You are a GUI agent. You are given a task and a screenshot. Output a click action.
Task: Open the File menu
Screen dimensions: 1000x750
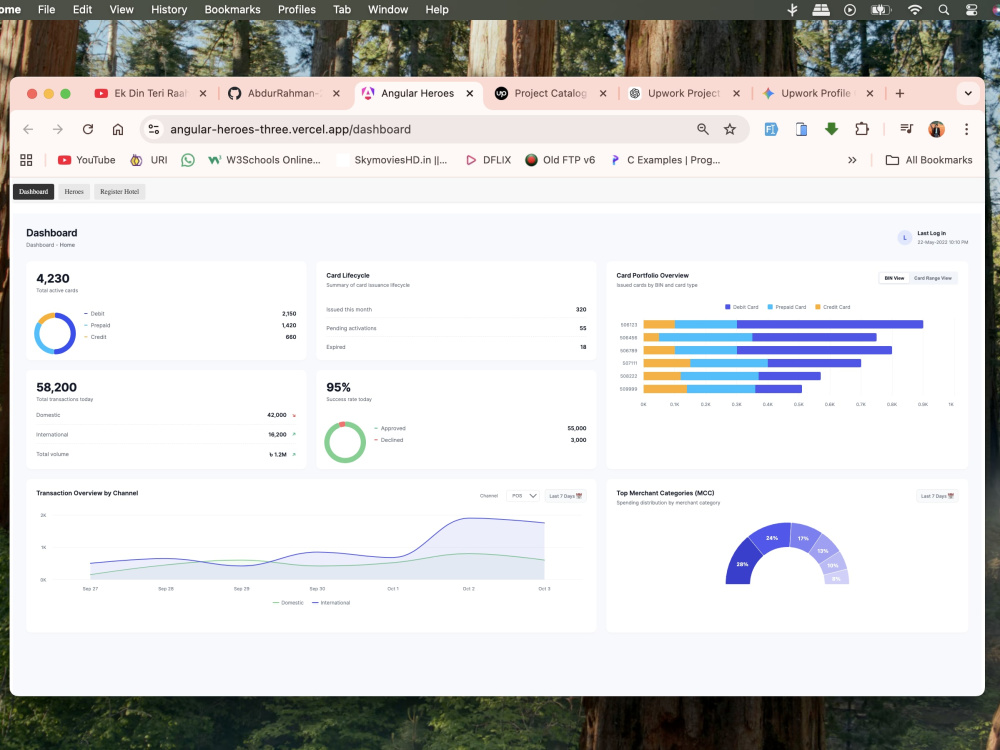(47, 10)
